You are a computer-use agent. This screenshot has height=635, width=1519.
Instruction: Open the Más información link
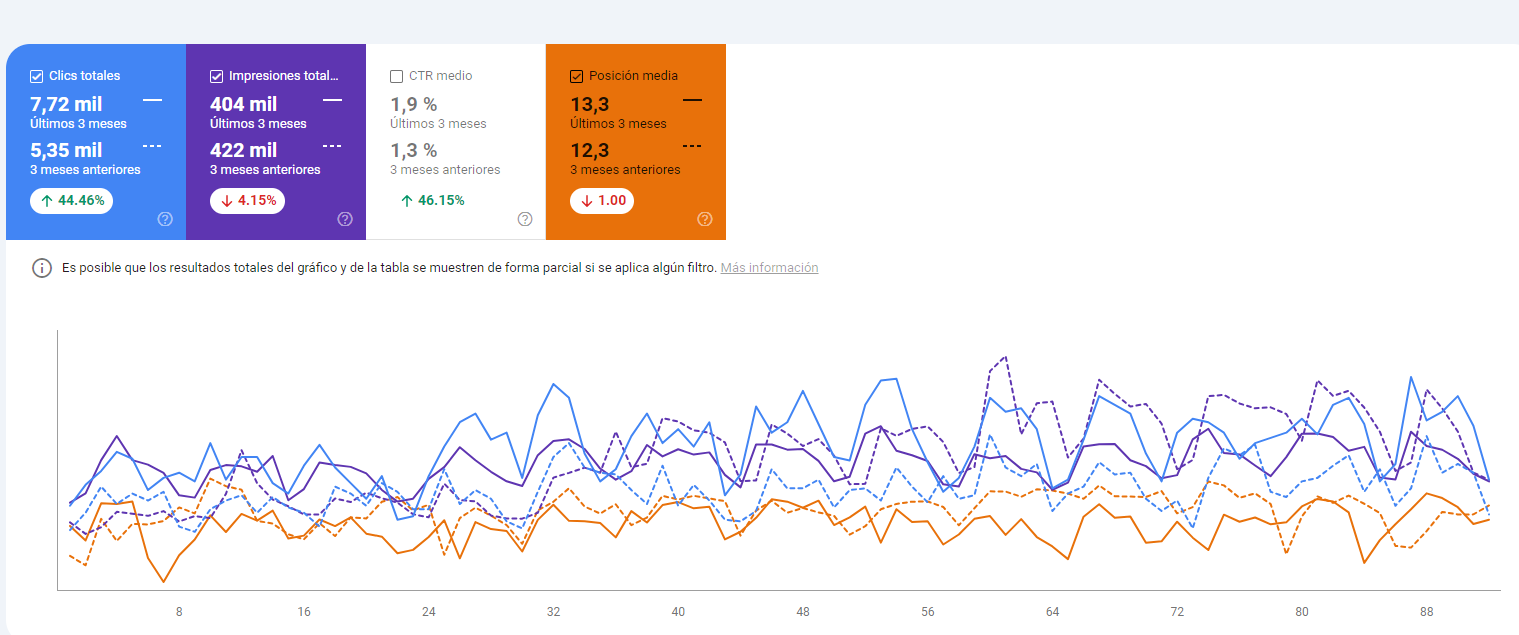coord(769,268)
